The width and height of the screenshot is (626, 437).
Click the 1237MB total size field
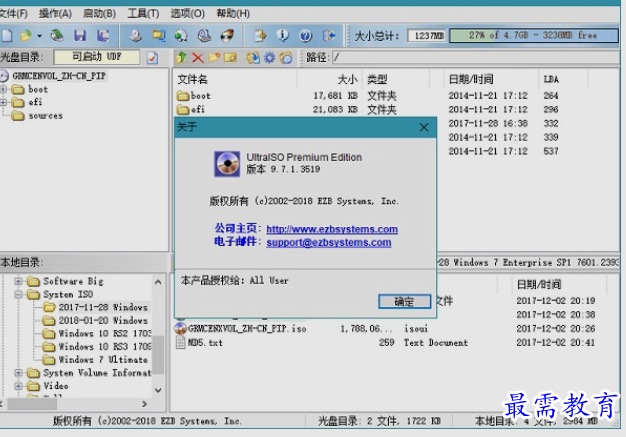pos(428,36)
